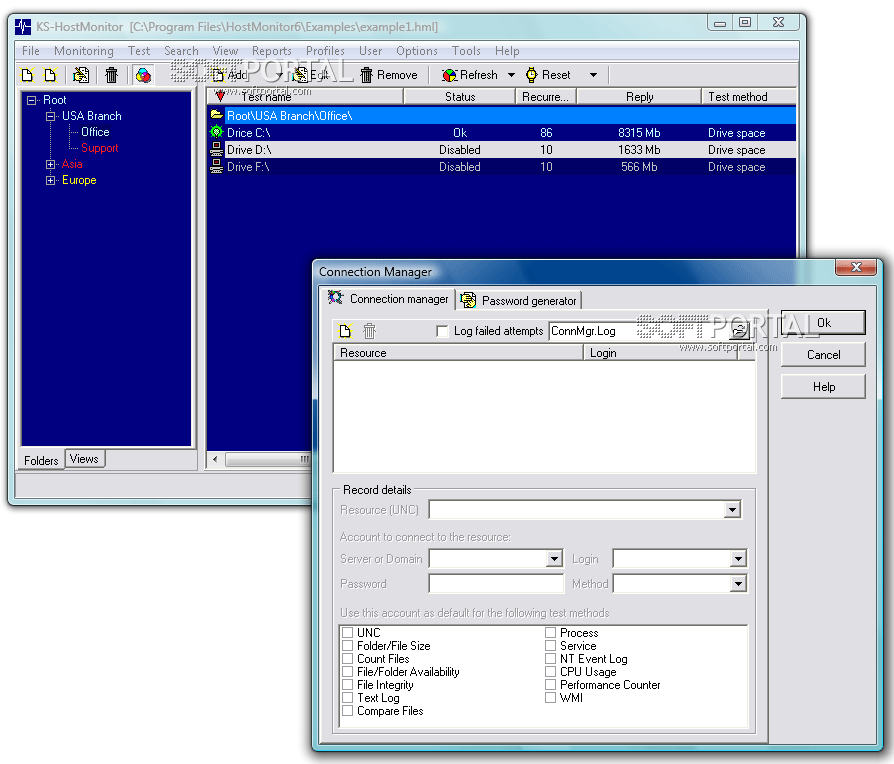Open the Options menu
Image resolution: width=894 pixels, height=764 pixels.
coord(417,51)
